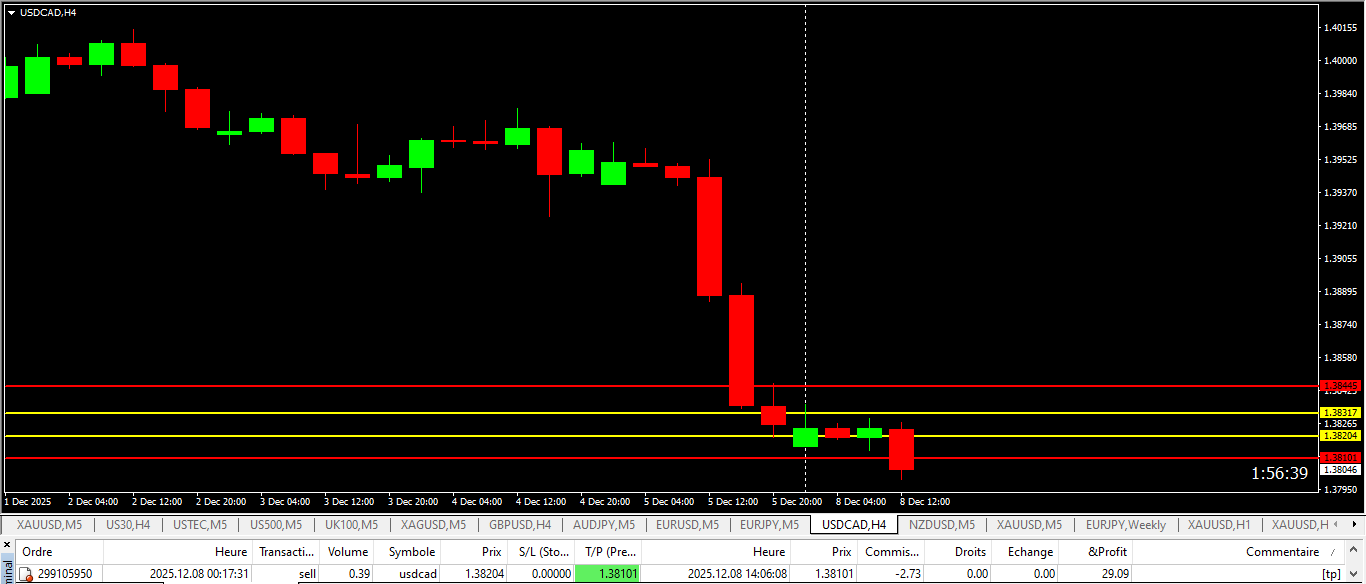Open the USDCAD,H4 chart title menu triangle
The image size is (1366, 584).
tap(11, 13)
